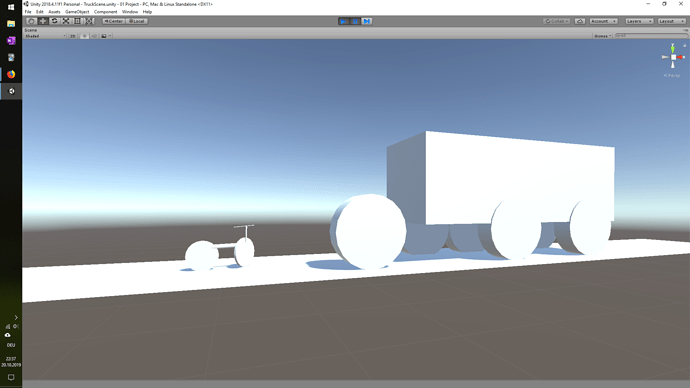The height and width of the screenshot is (388, 690).
Task: Switch to Unity taskbar icon
Action: click(11, 91)
